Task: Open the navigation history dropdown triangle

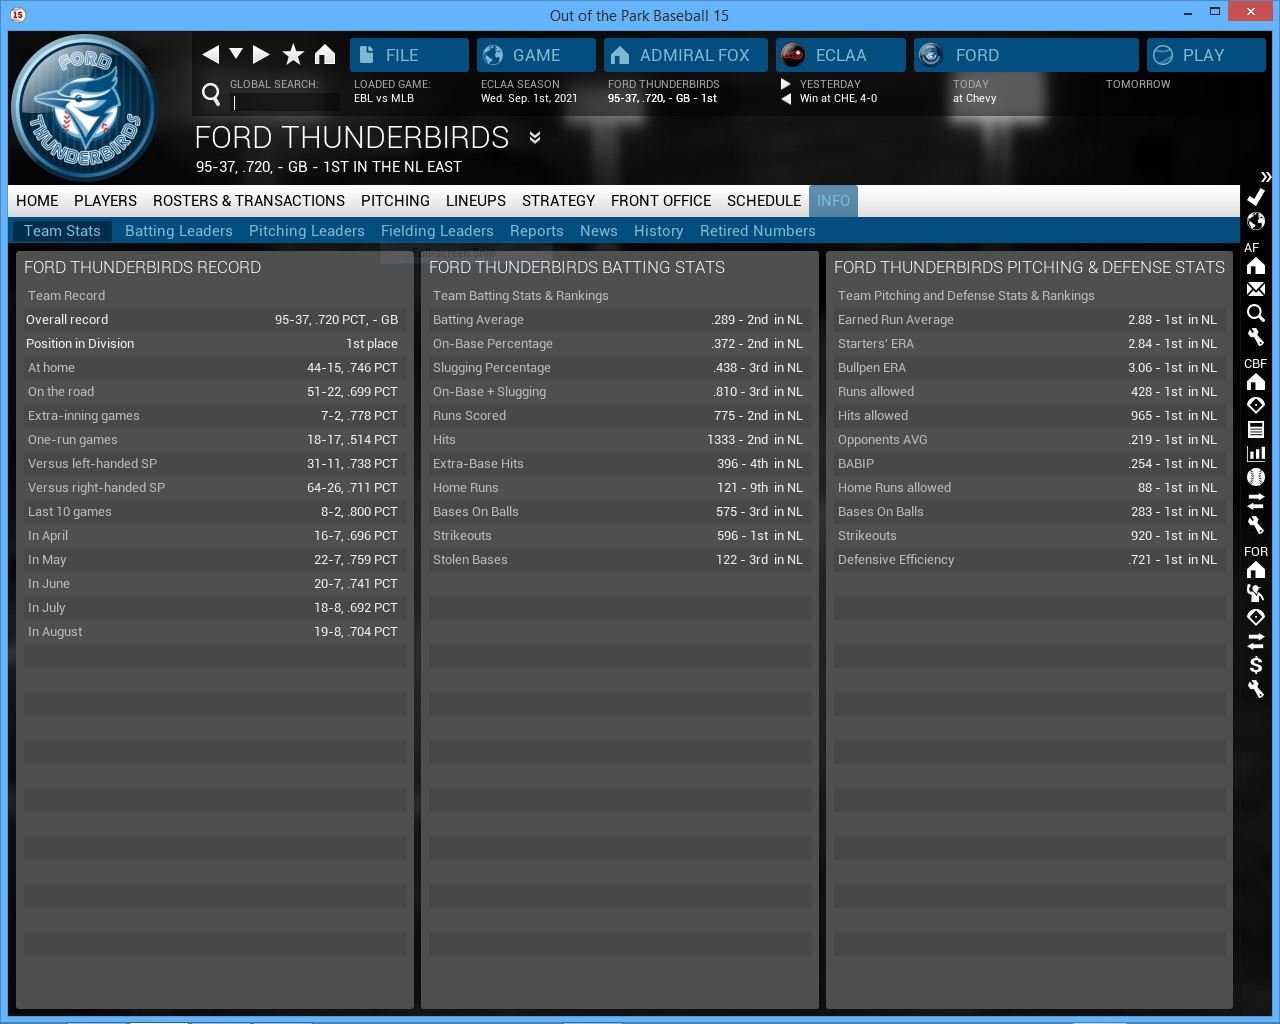Action: pyautogui.click(x=236, y=54)
